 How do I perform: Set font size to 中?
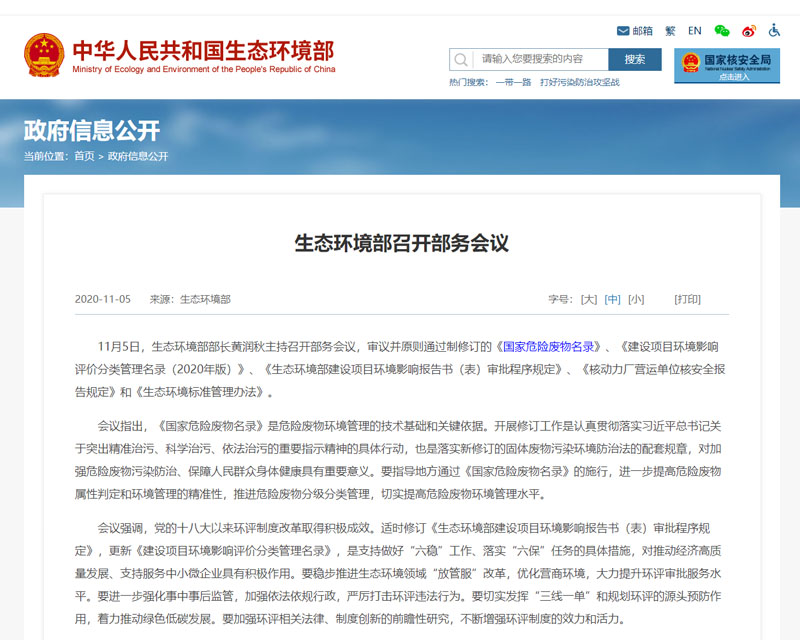(612, 299)
